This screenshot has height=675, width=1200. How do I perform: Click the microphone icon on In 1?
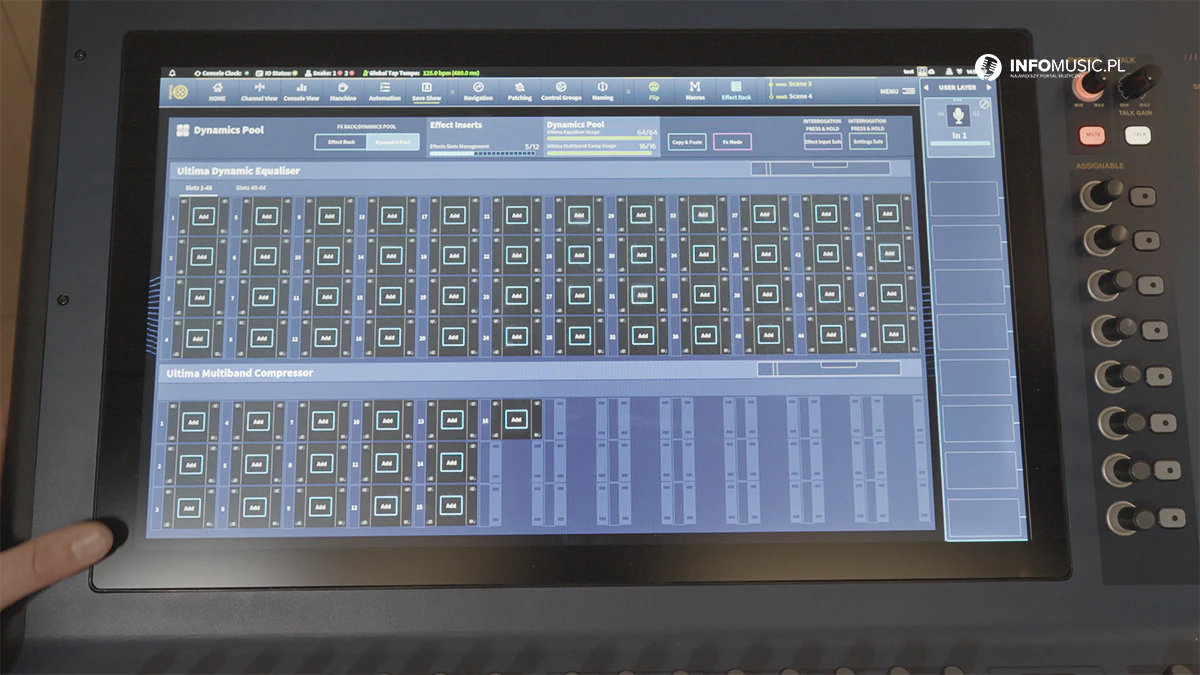click(958, 117)
